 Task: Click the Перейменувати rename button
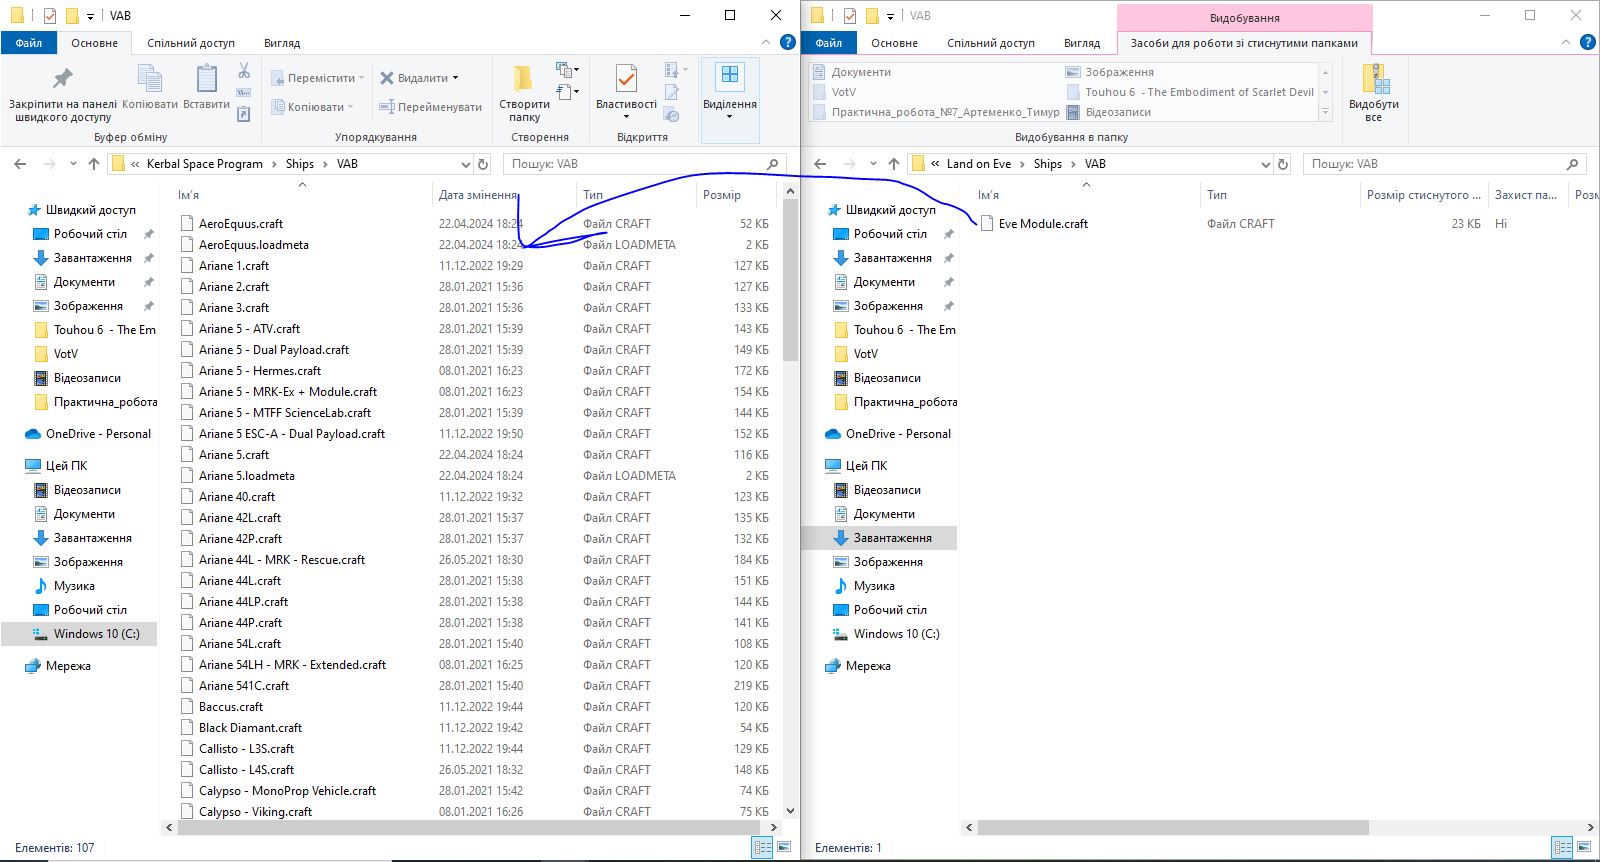[x=430, y=106]
